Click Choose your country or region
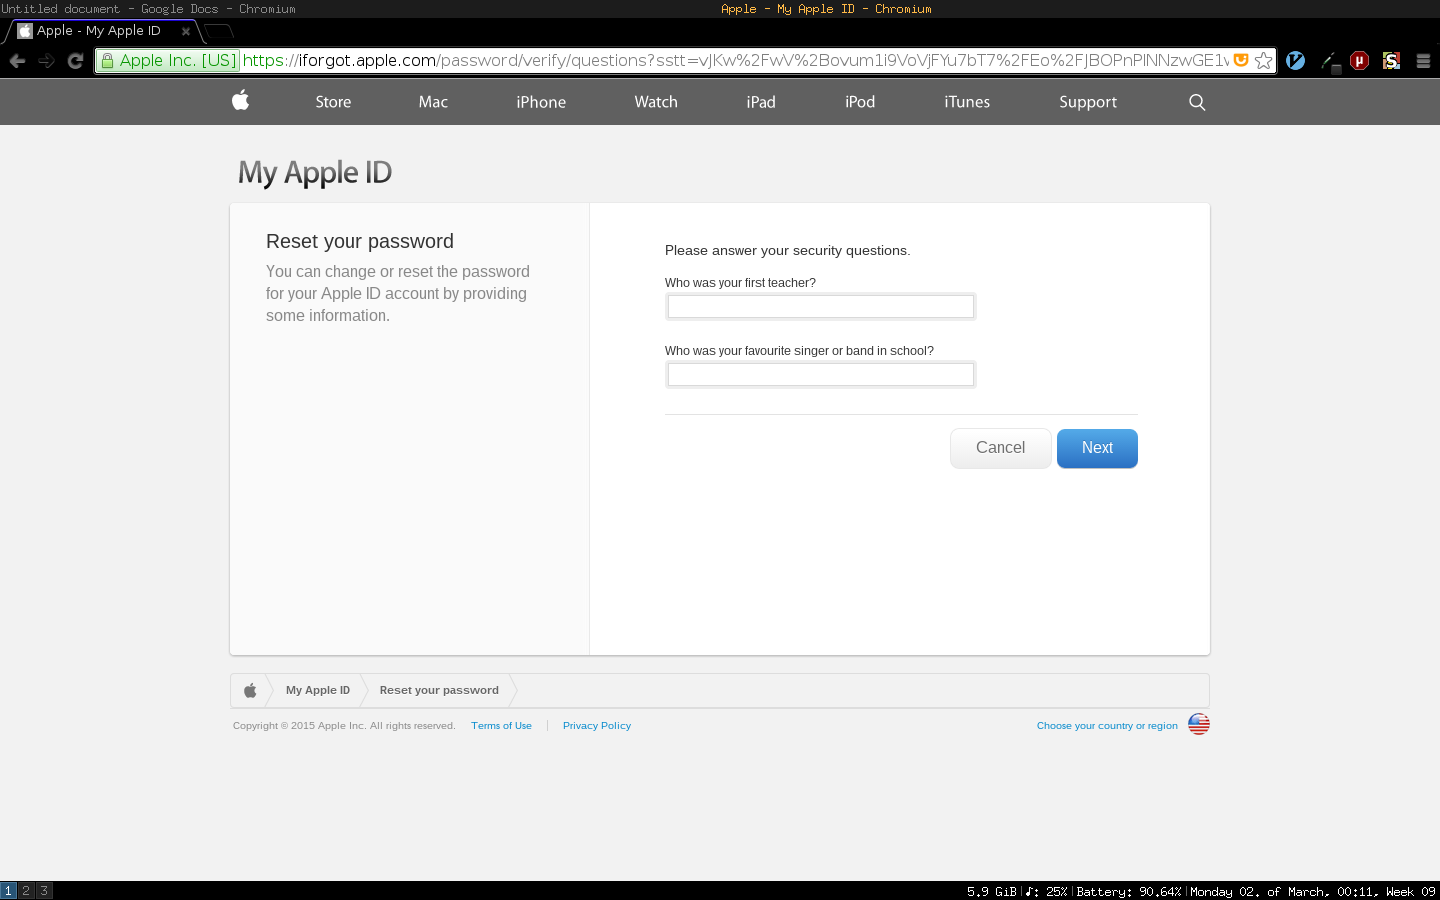This screenshot has height=900, width=1440. [1107, 726]
